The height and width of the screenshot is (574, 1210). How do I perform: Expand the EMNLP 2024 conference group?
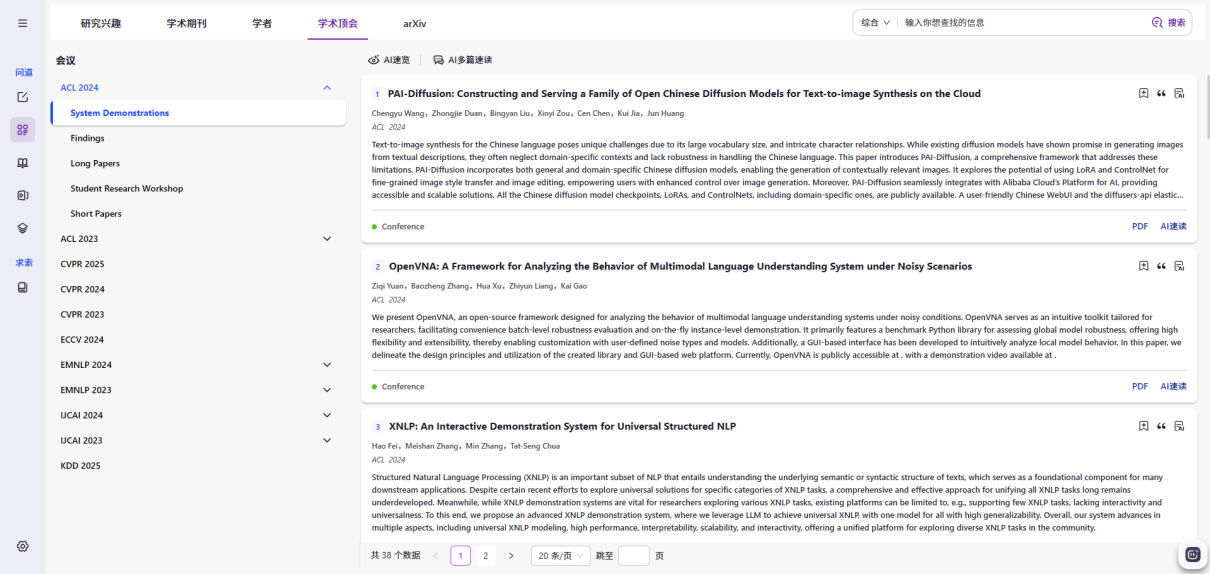(327, 365)
